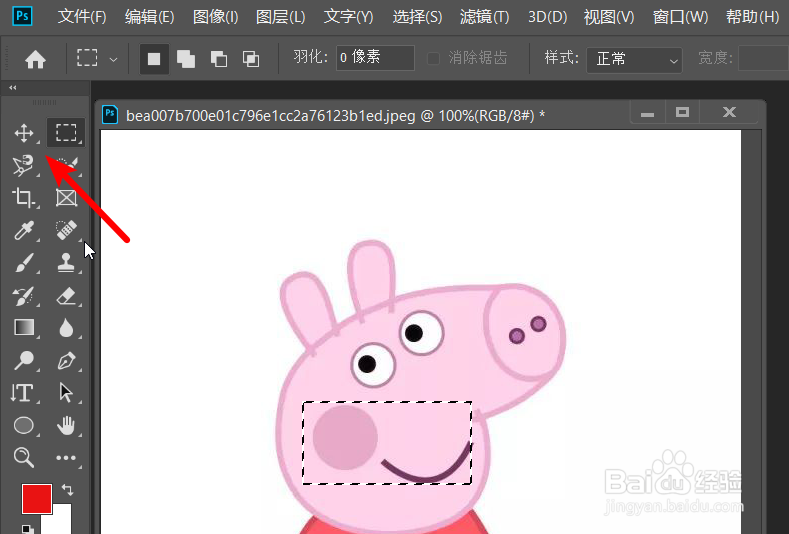Select the Eraser tool
789x534 pixels.
click(66, 296)
